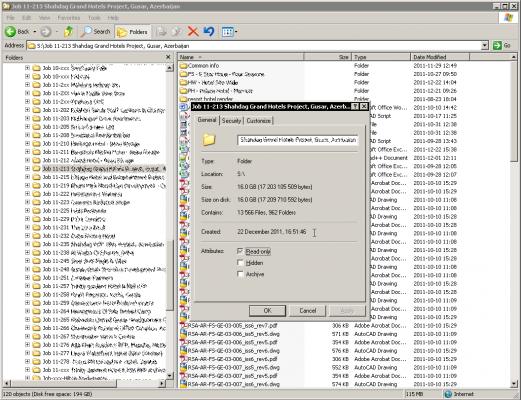The width and height of the screenshot is (521, 400).
Task: Expand the Job 11-213 tree node
Action: 27,169
